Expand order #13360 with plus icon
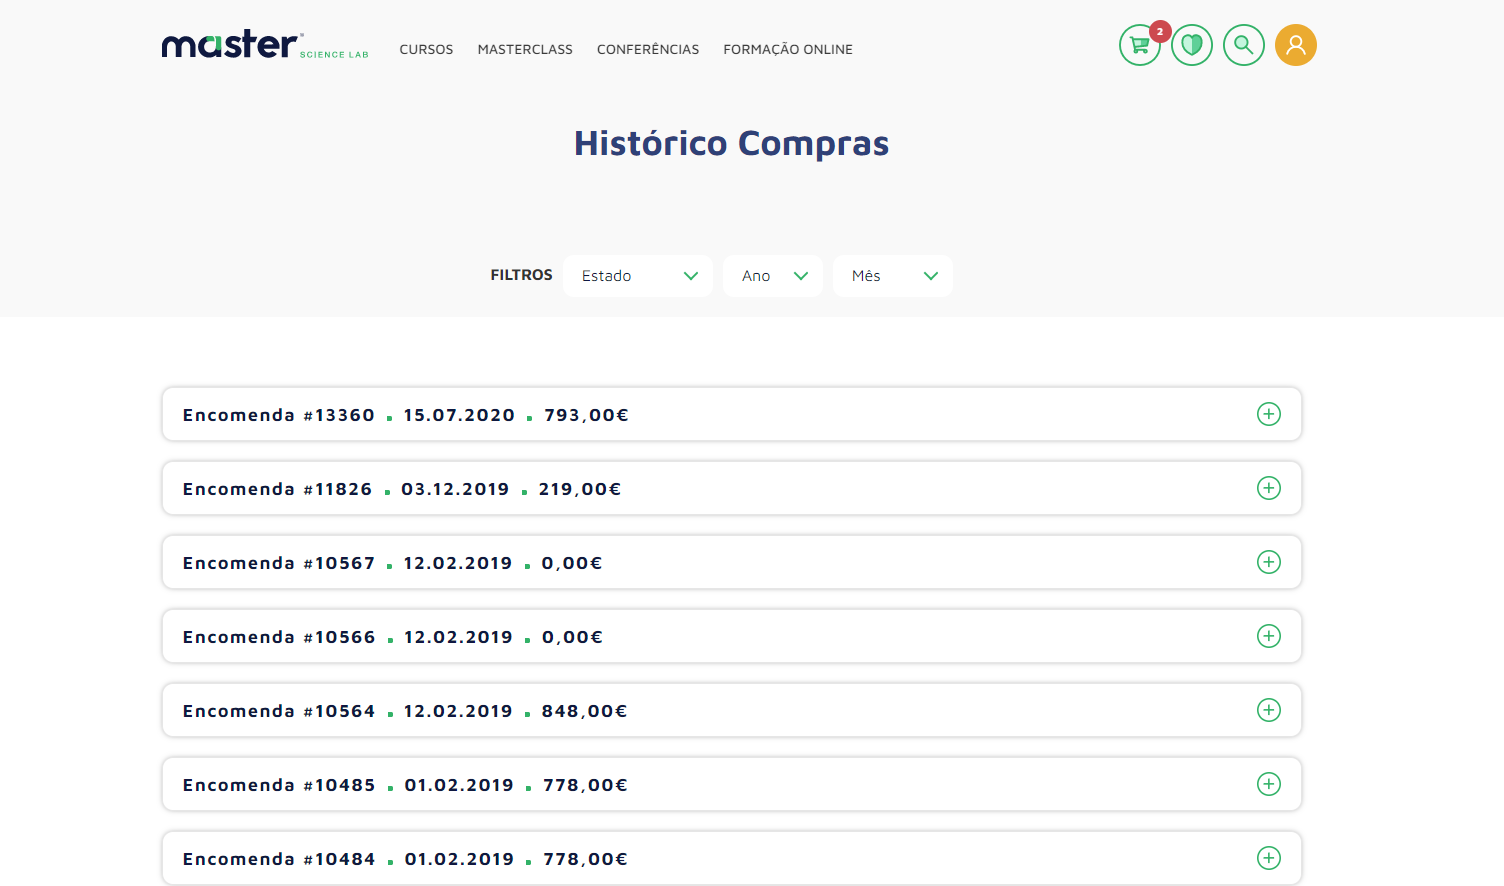The width and height of the screenshot is (1504, 886). pos(1269,414)
